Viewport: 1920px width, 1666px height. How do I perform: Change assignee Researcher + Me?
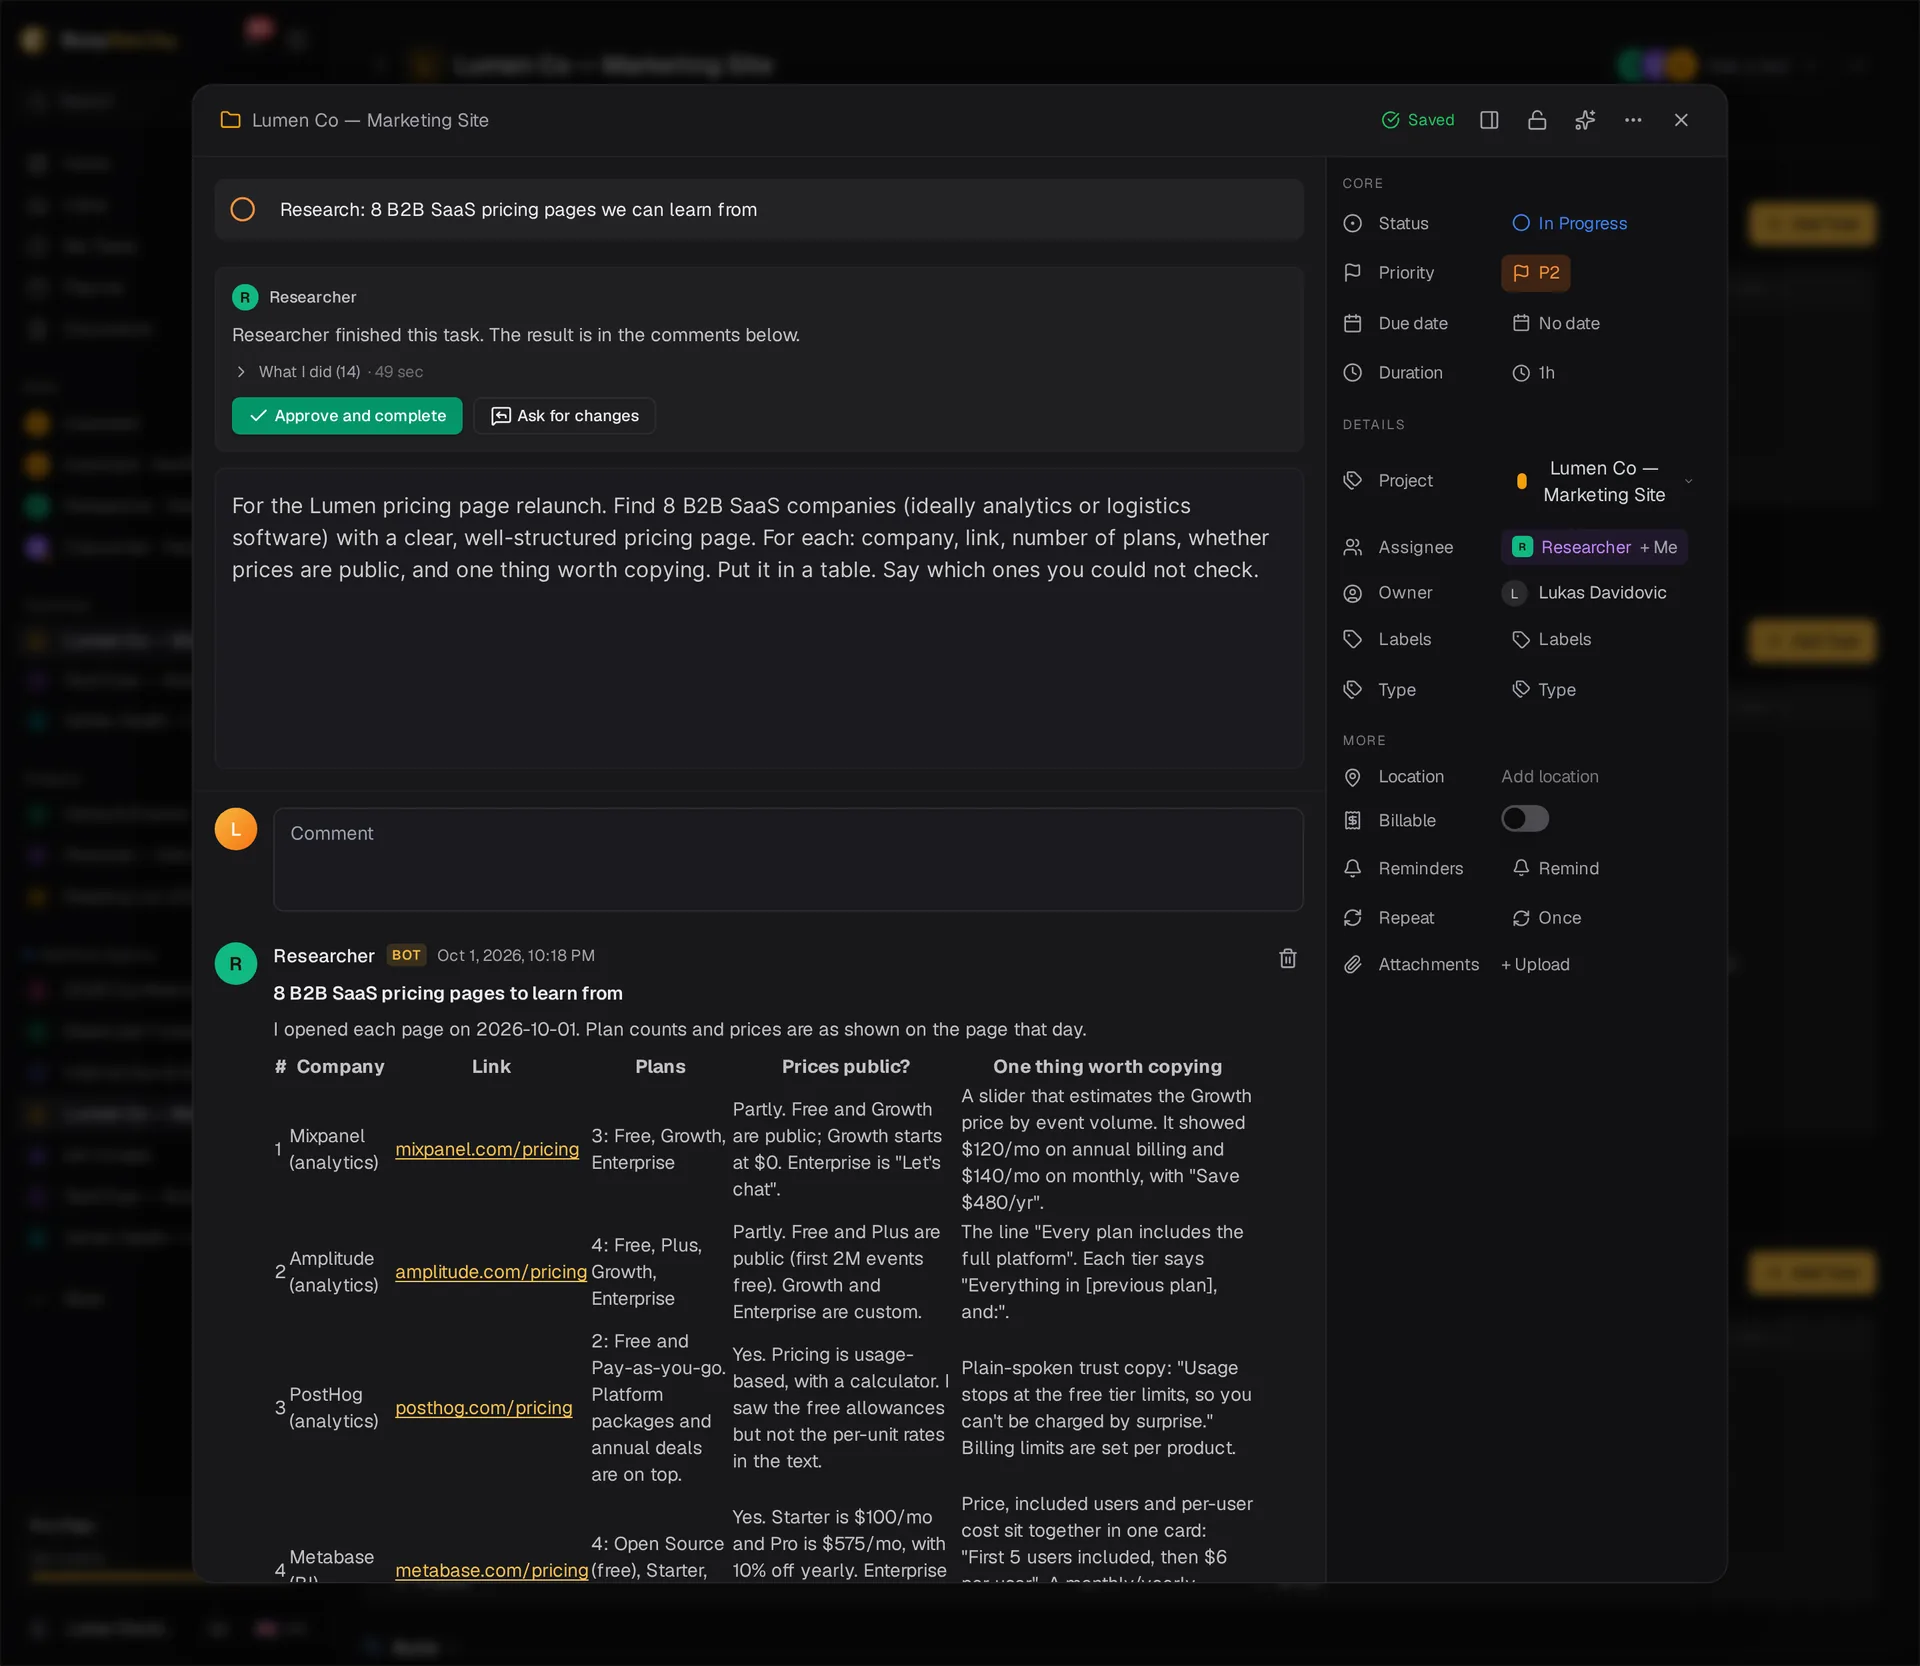point(1594,547)
